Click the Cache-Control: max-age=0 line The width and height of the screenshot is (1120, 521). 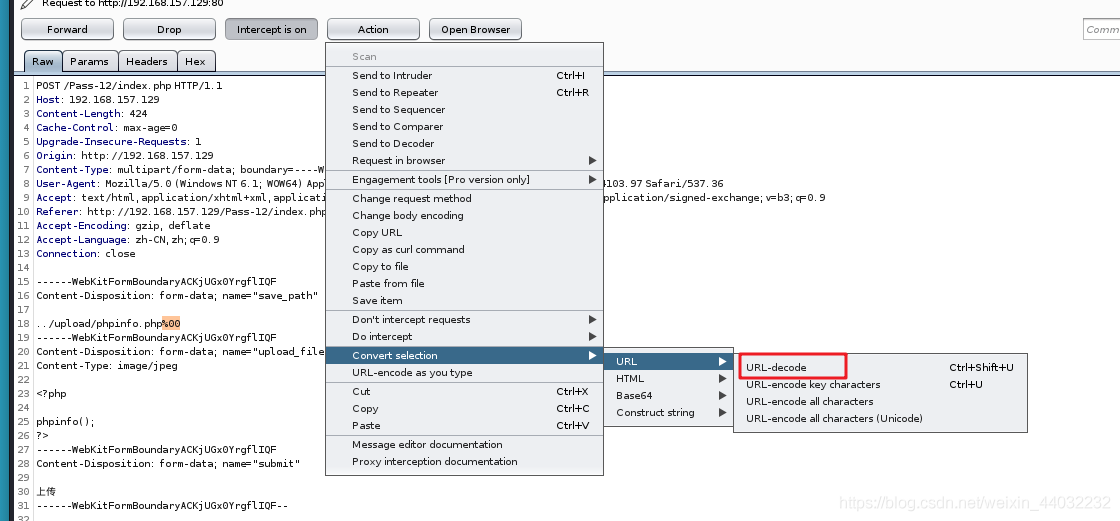(x=107, y=128)
